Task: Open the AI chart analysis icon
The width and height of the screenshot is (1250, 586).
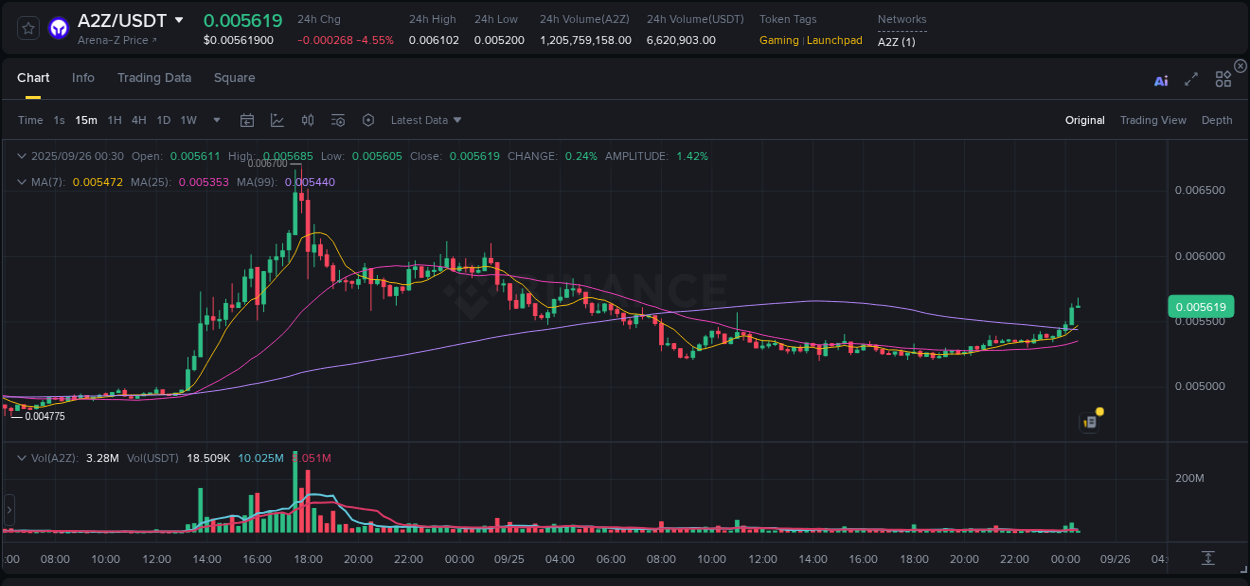Action: pos(1160,81)
